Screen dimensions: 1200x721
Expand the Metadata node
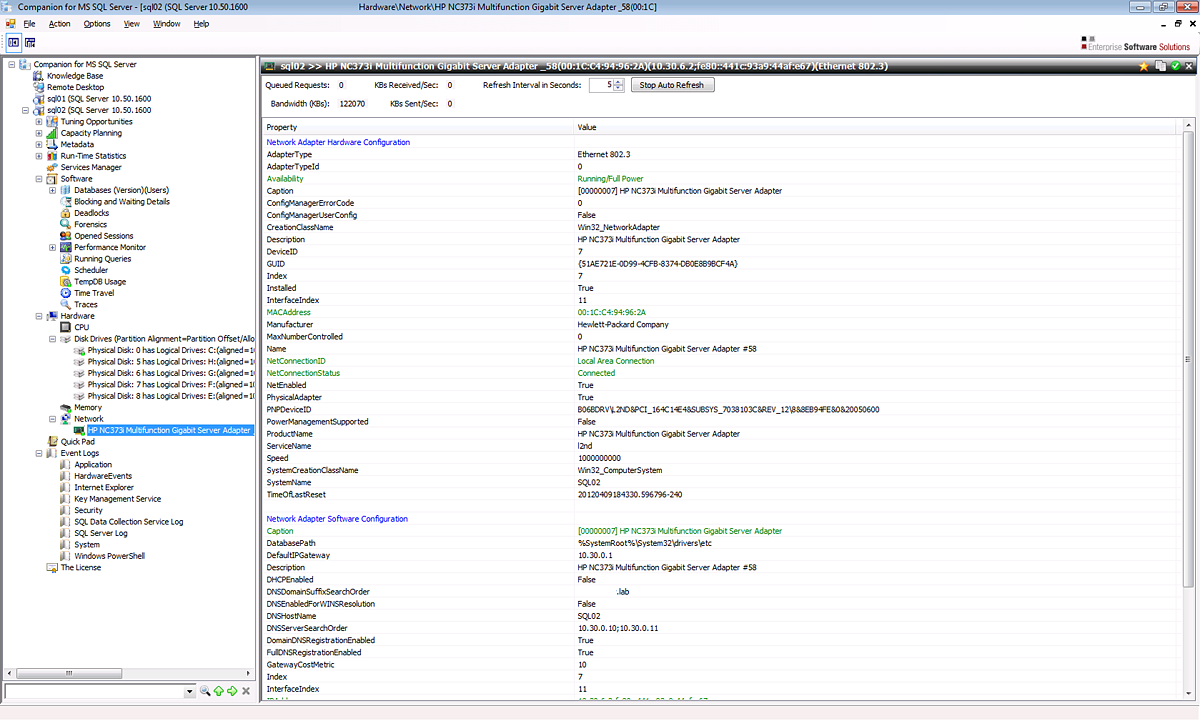pyautogui.click(x=39, y=145)
